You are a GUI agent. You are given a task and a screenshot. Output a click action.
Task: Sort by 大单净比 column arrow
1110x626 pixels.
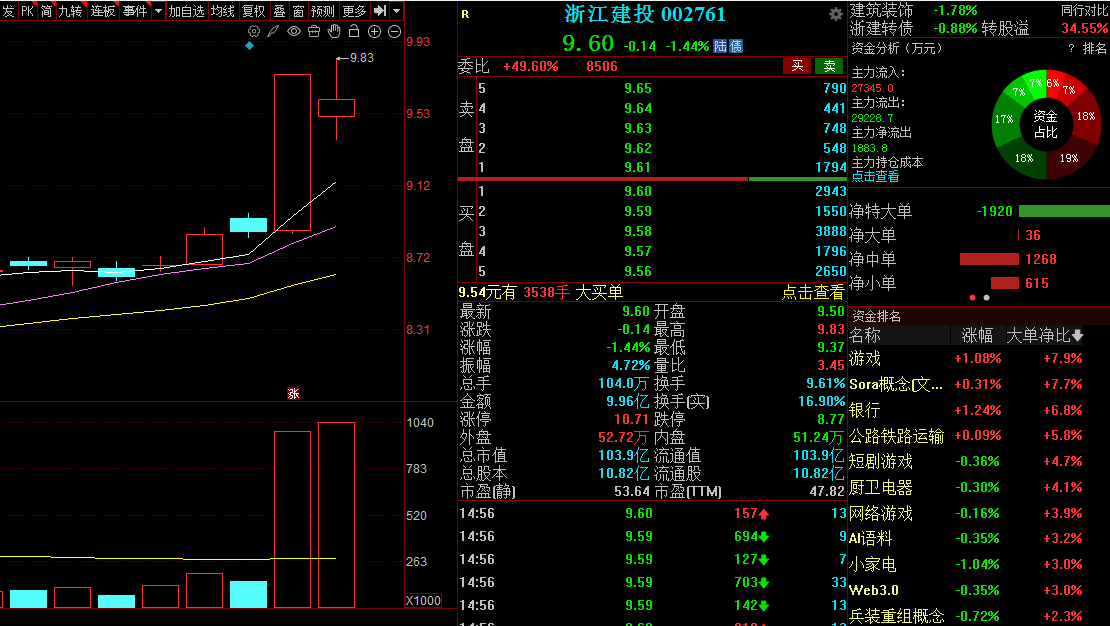(1077, 336)
